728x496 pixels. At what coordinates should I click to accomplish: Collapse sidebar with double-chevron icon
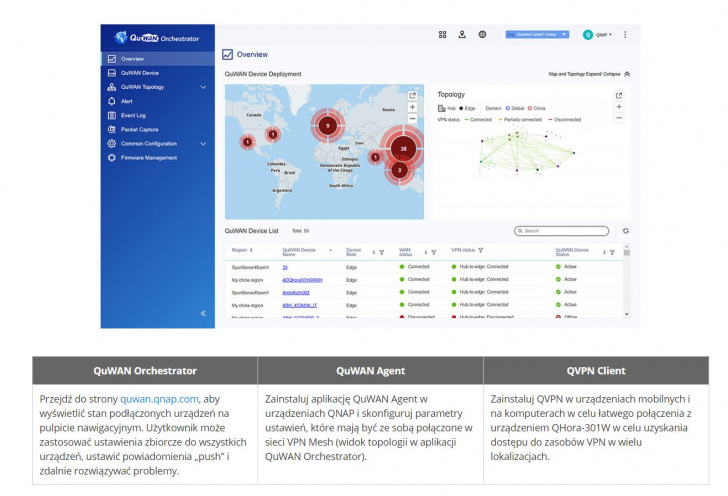[x=203, y=313]
